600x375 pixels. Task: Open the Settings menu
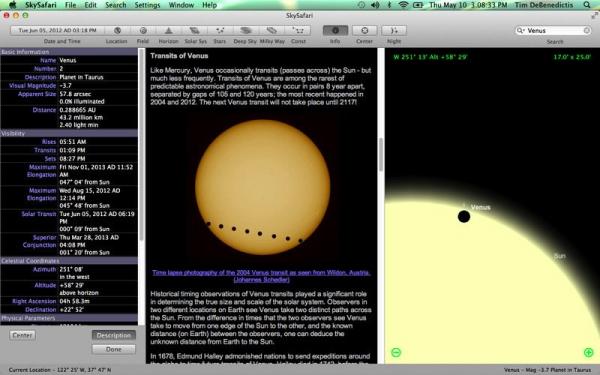147,5
